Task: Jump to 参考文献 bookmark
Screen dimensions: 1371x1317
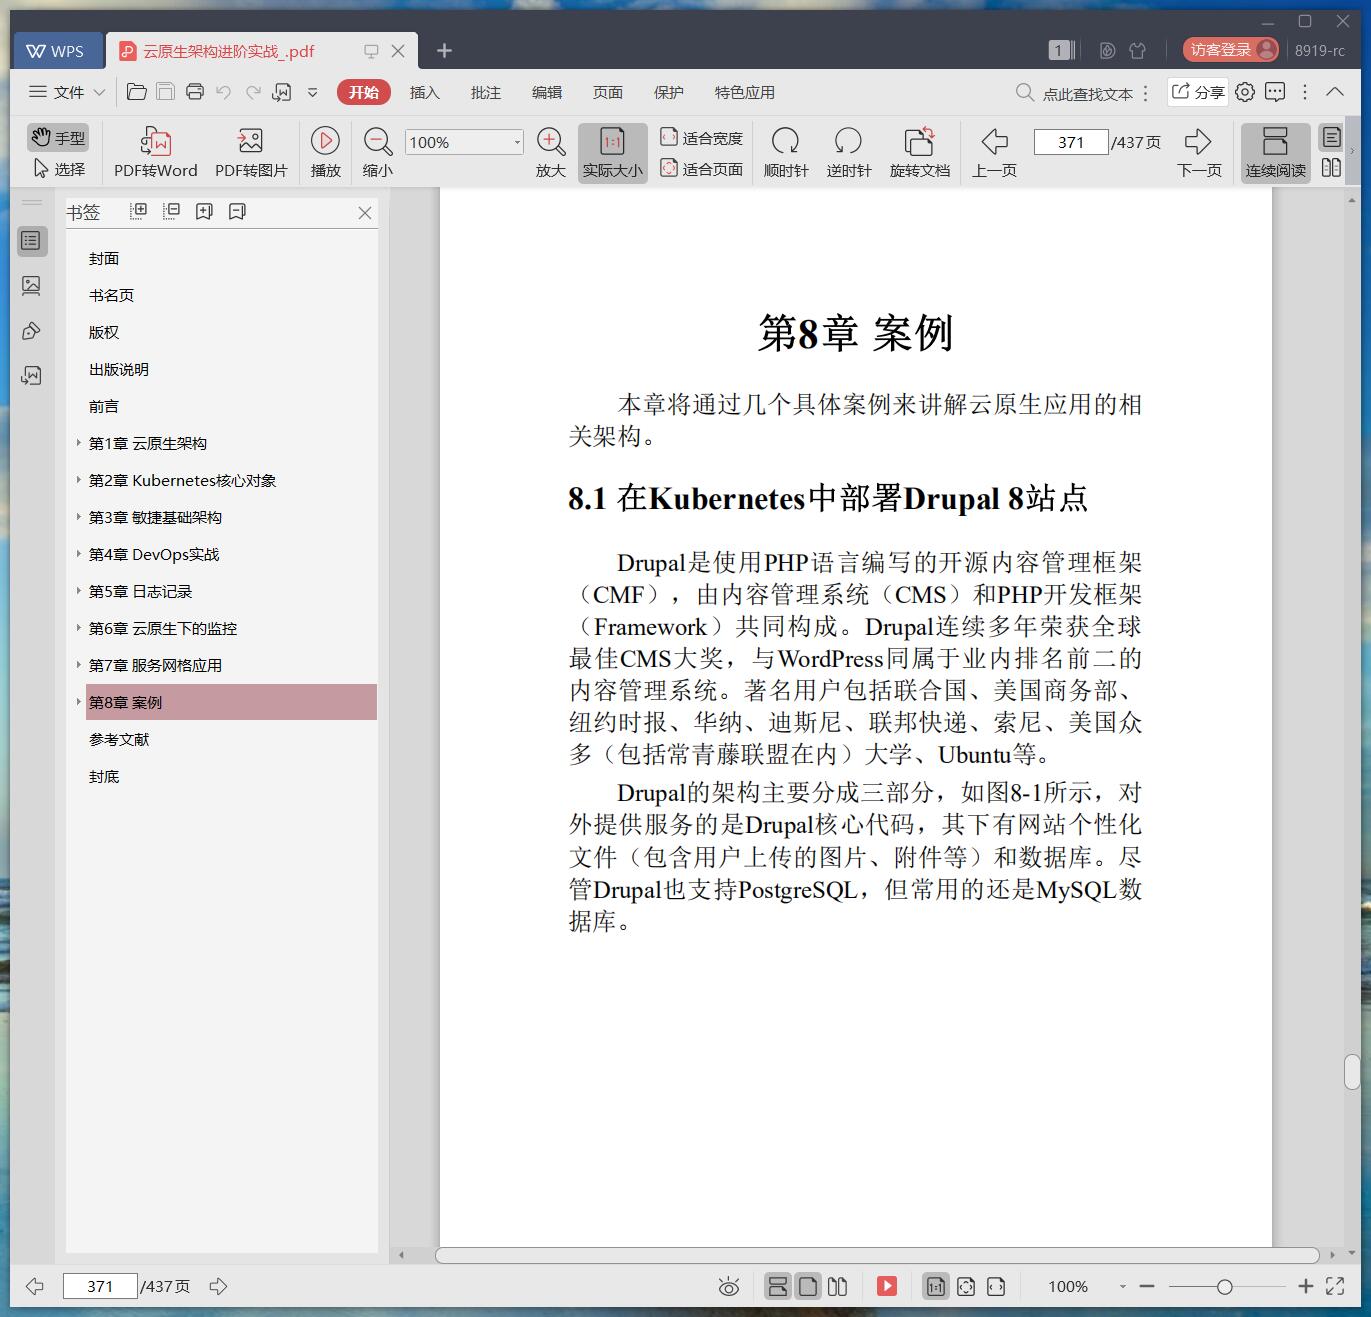Action: tap(119, 739)
